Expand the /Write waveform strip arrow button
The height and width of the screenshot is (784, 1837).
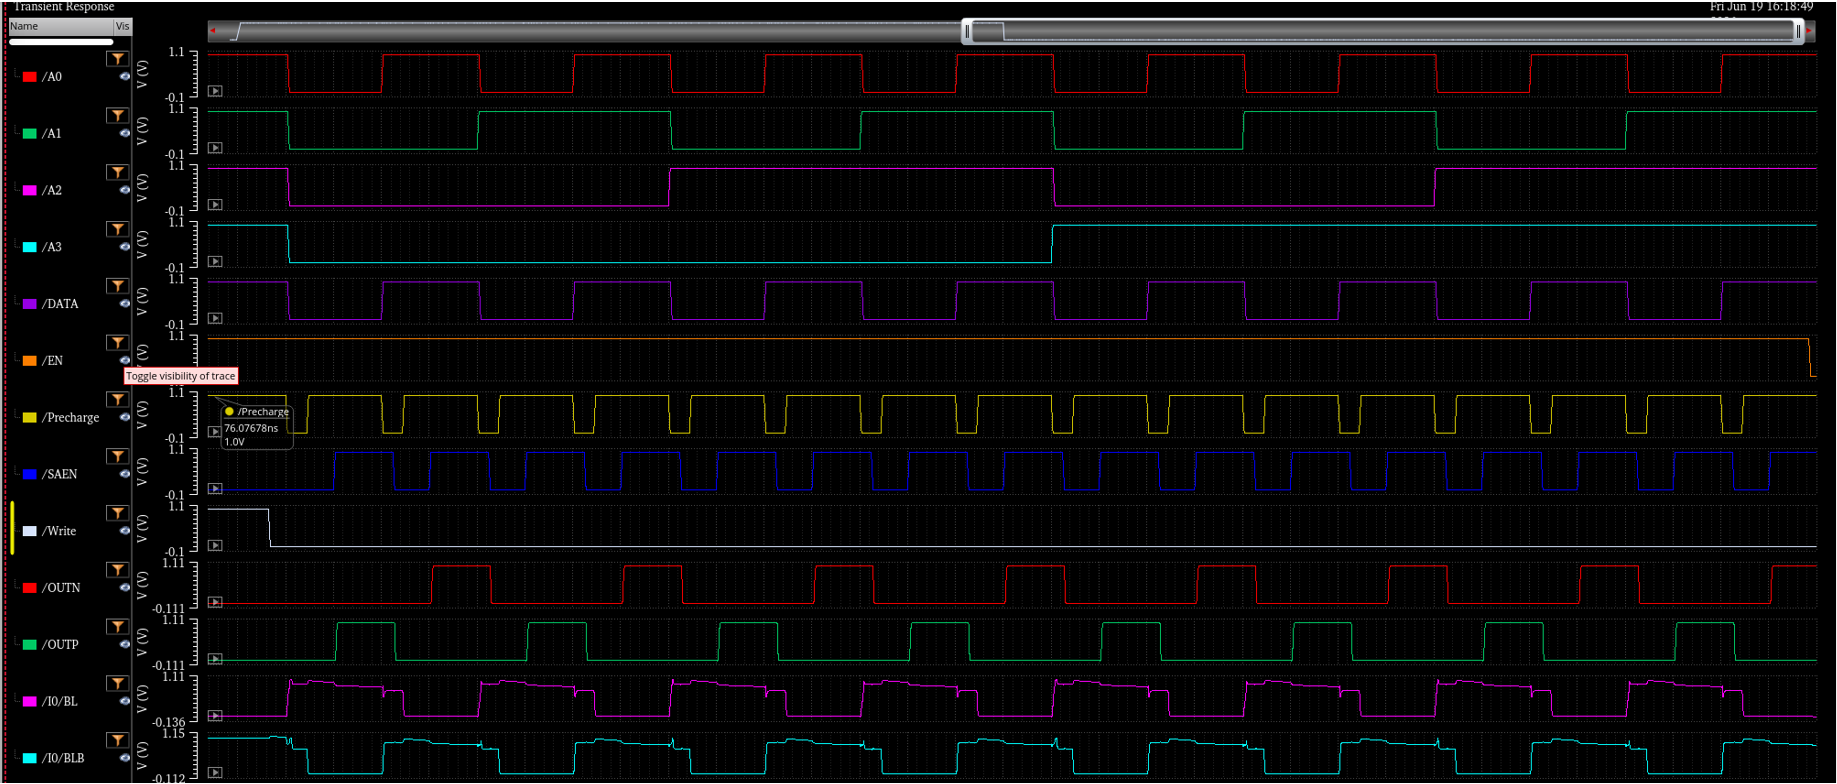pyautogui.click(x=215, y=546)
